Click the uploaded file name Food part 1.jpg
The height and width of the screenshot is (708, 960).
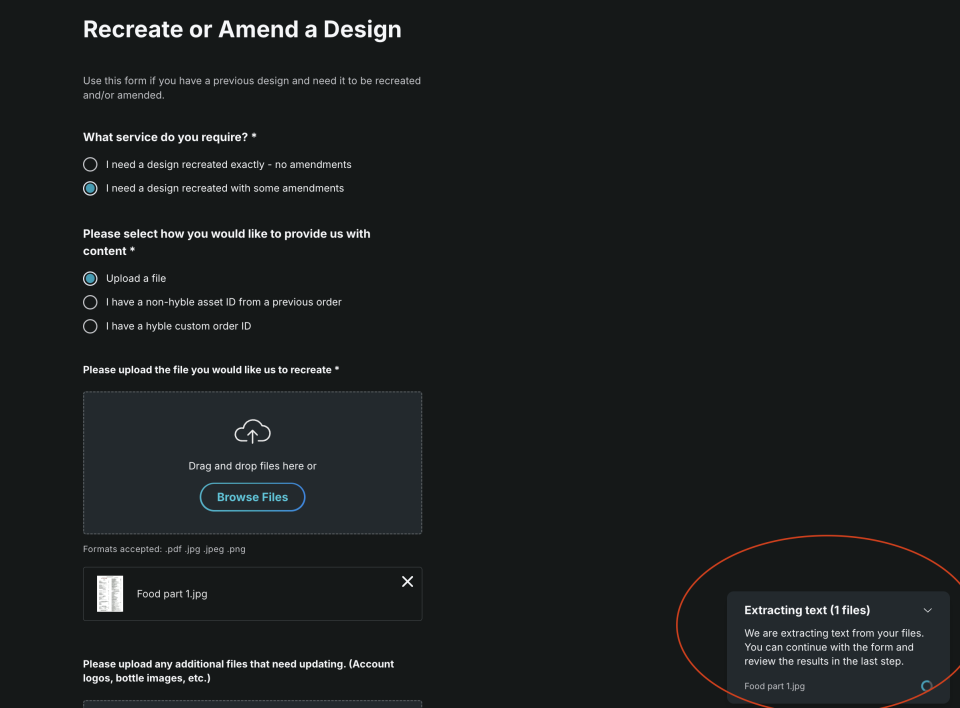coord(172,594)
